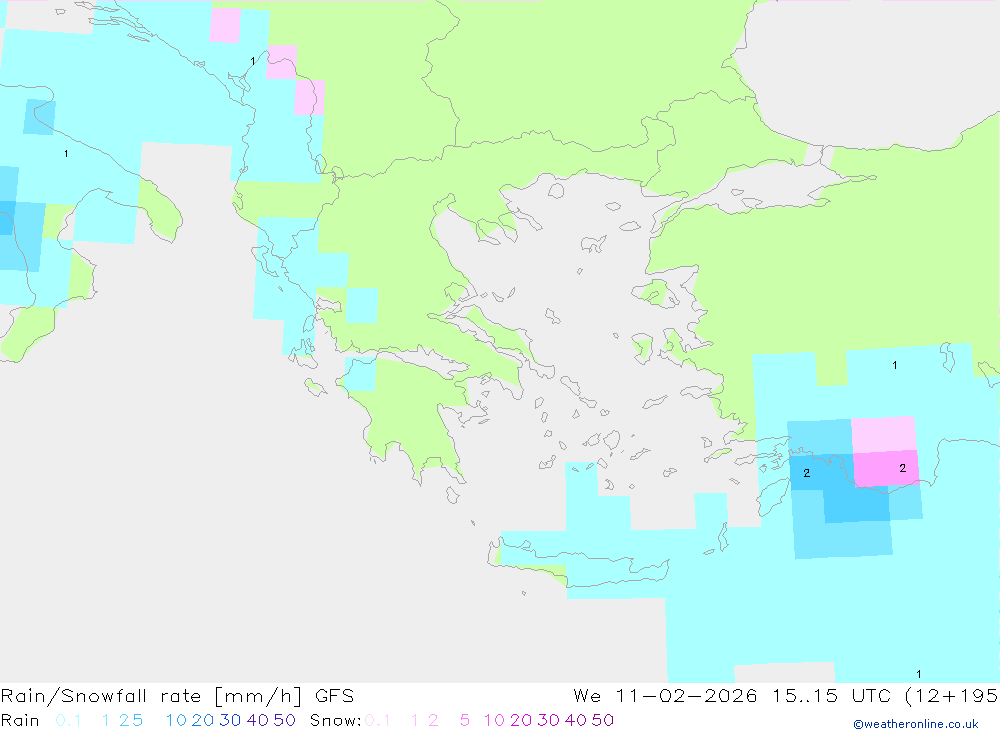Pick the 2 value in Rain legend

coord(124,720)
